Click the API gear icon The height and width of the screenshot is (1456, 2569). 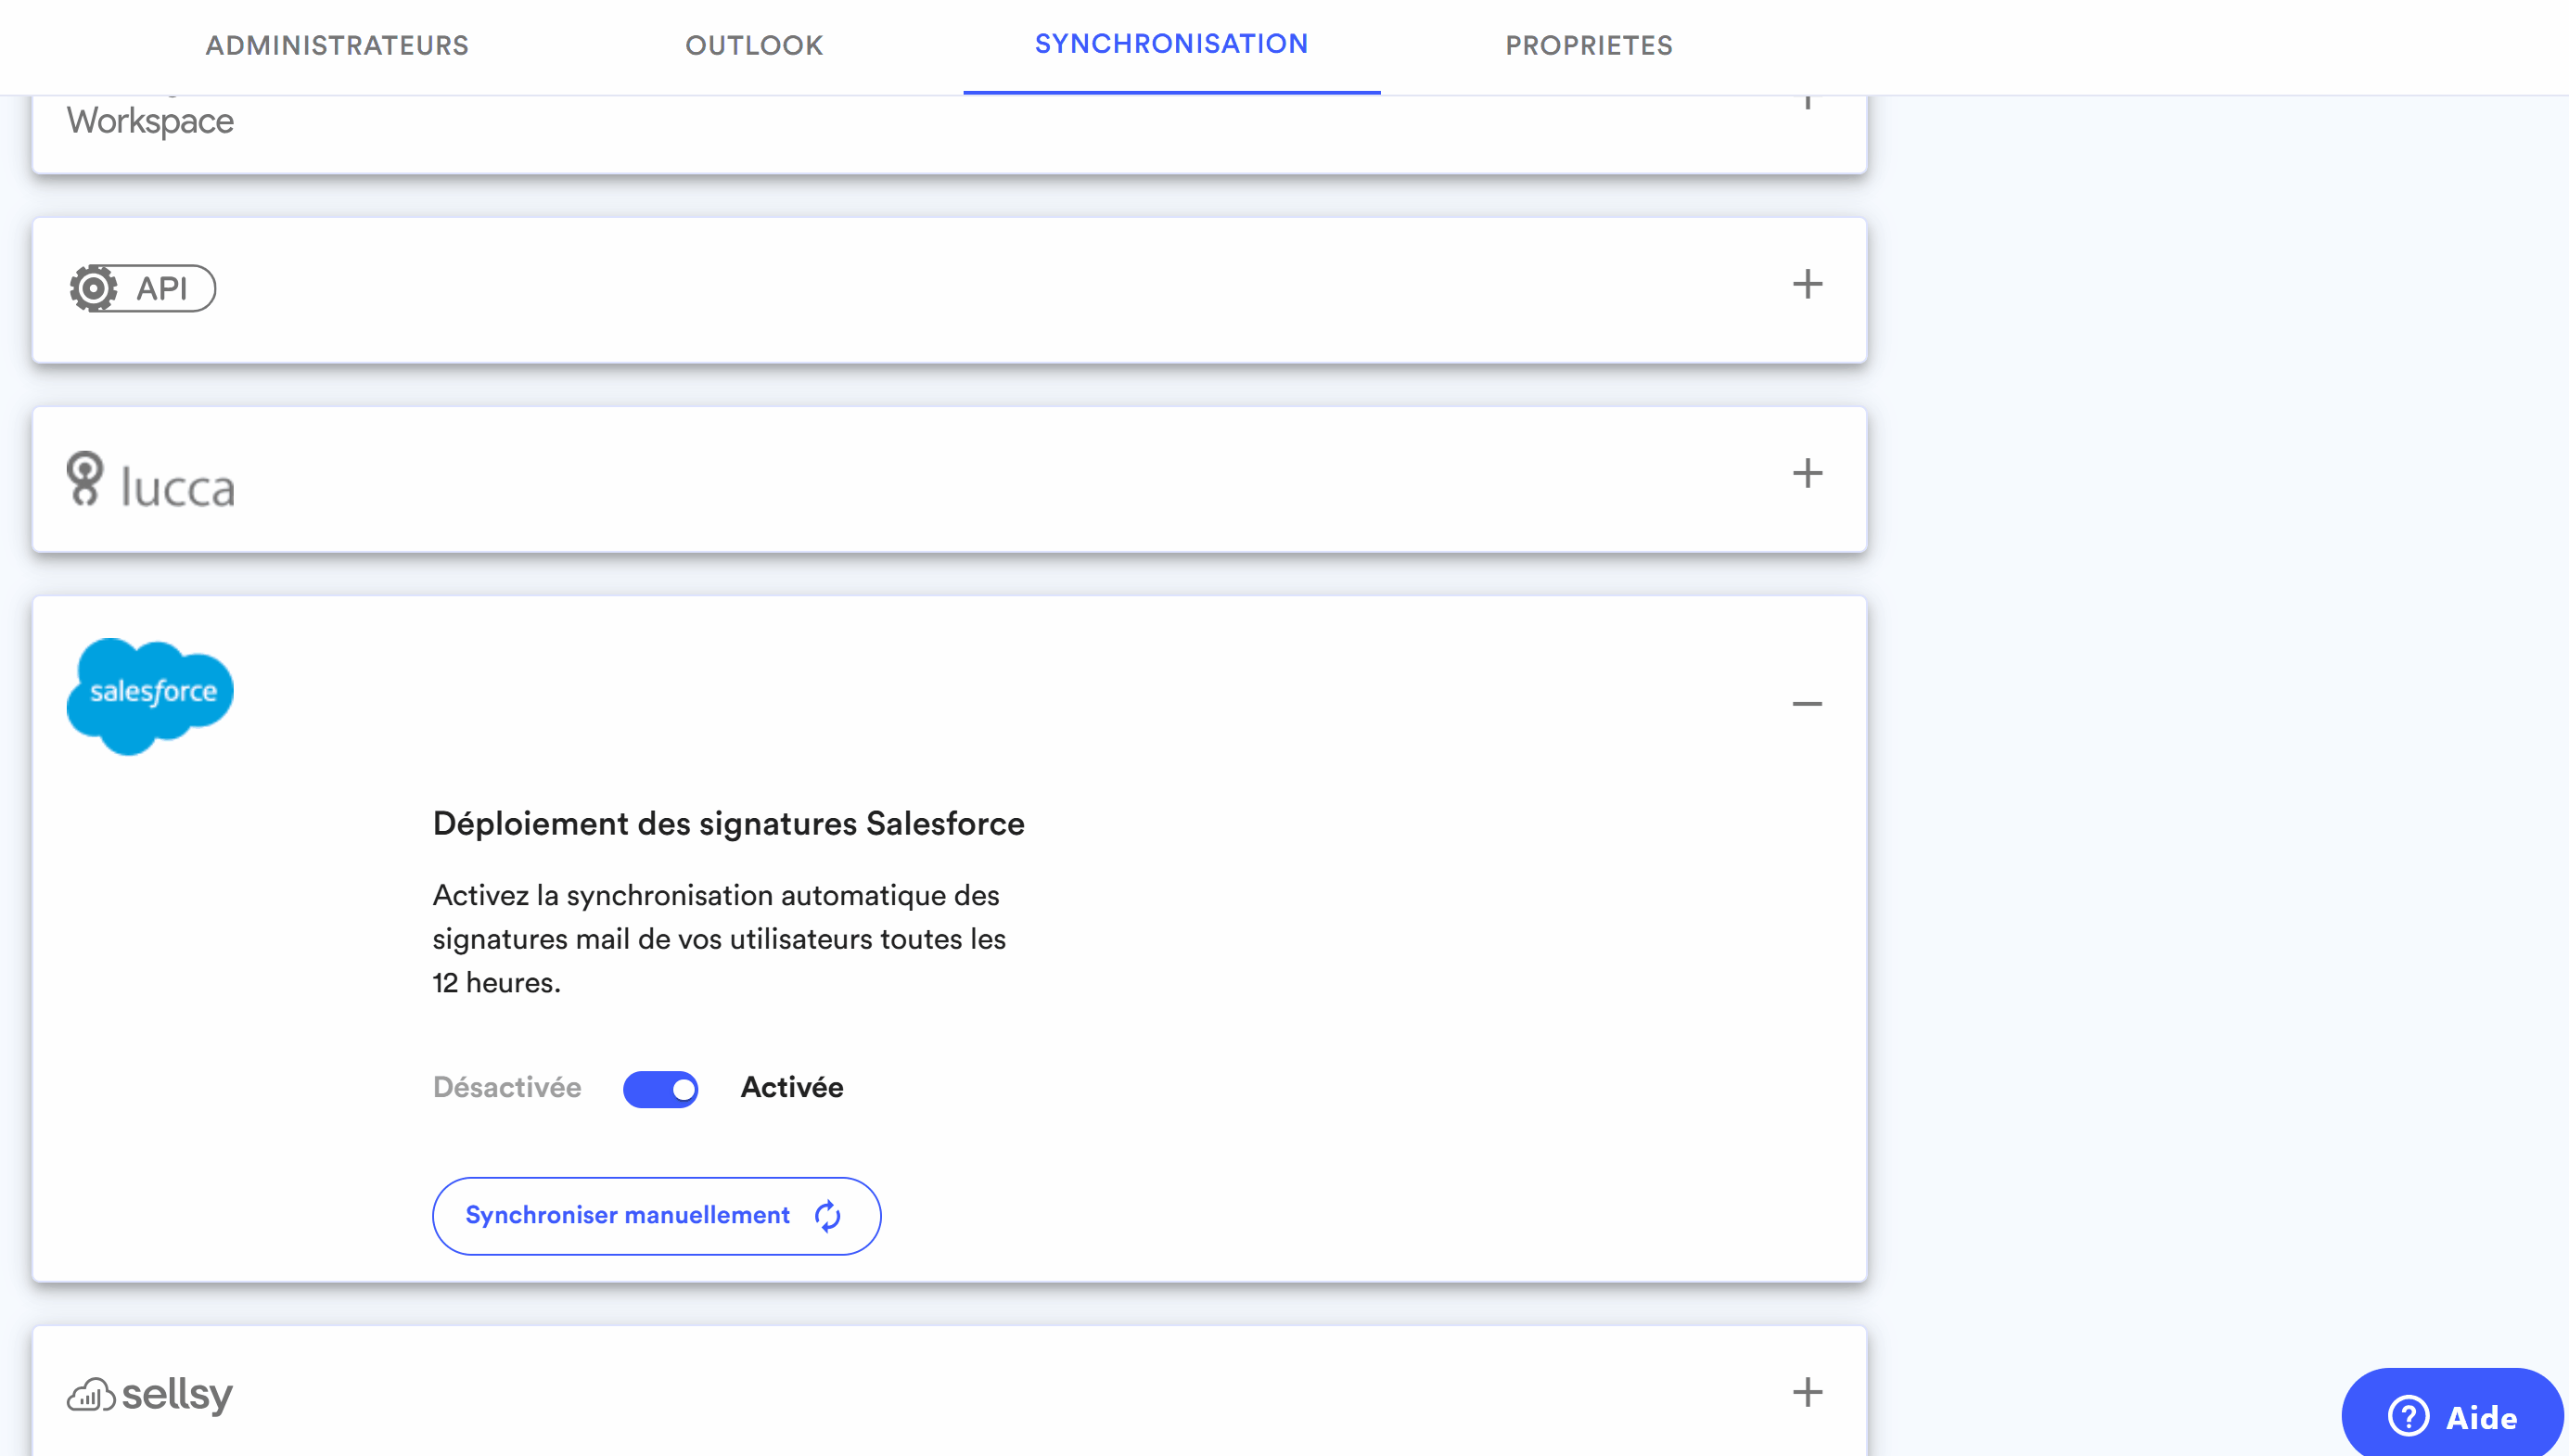tap(95, 289)
